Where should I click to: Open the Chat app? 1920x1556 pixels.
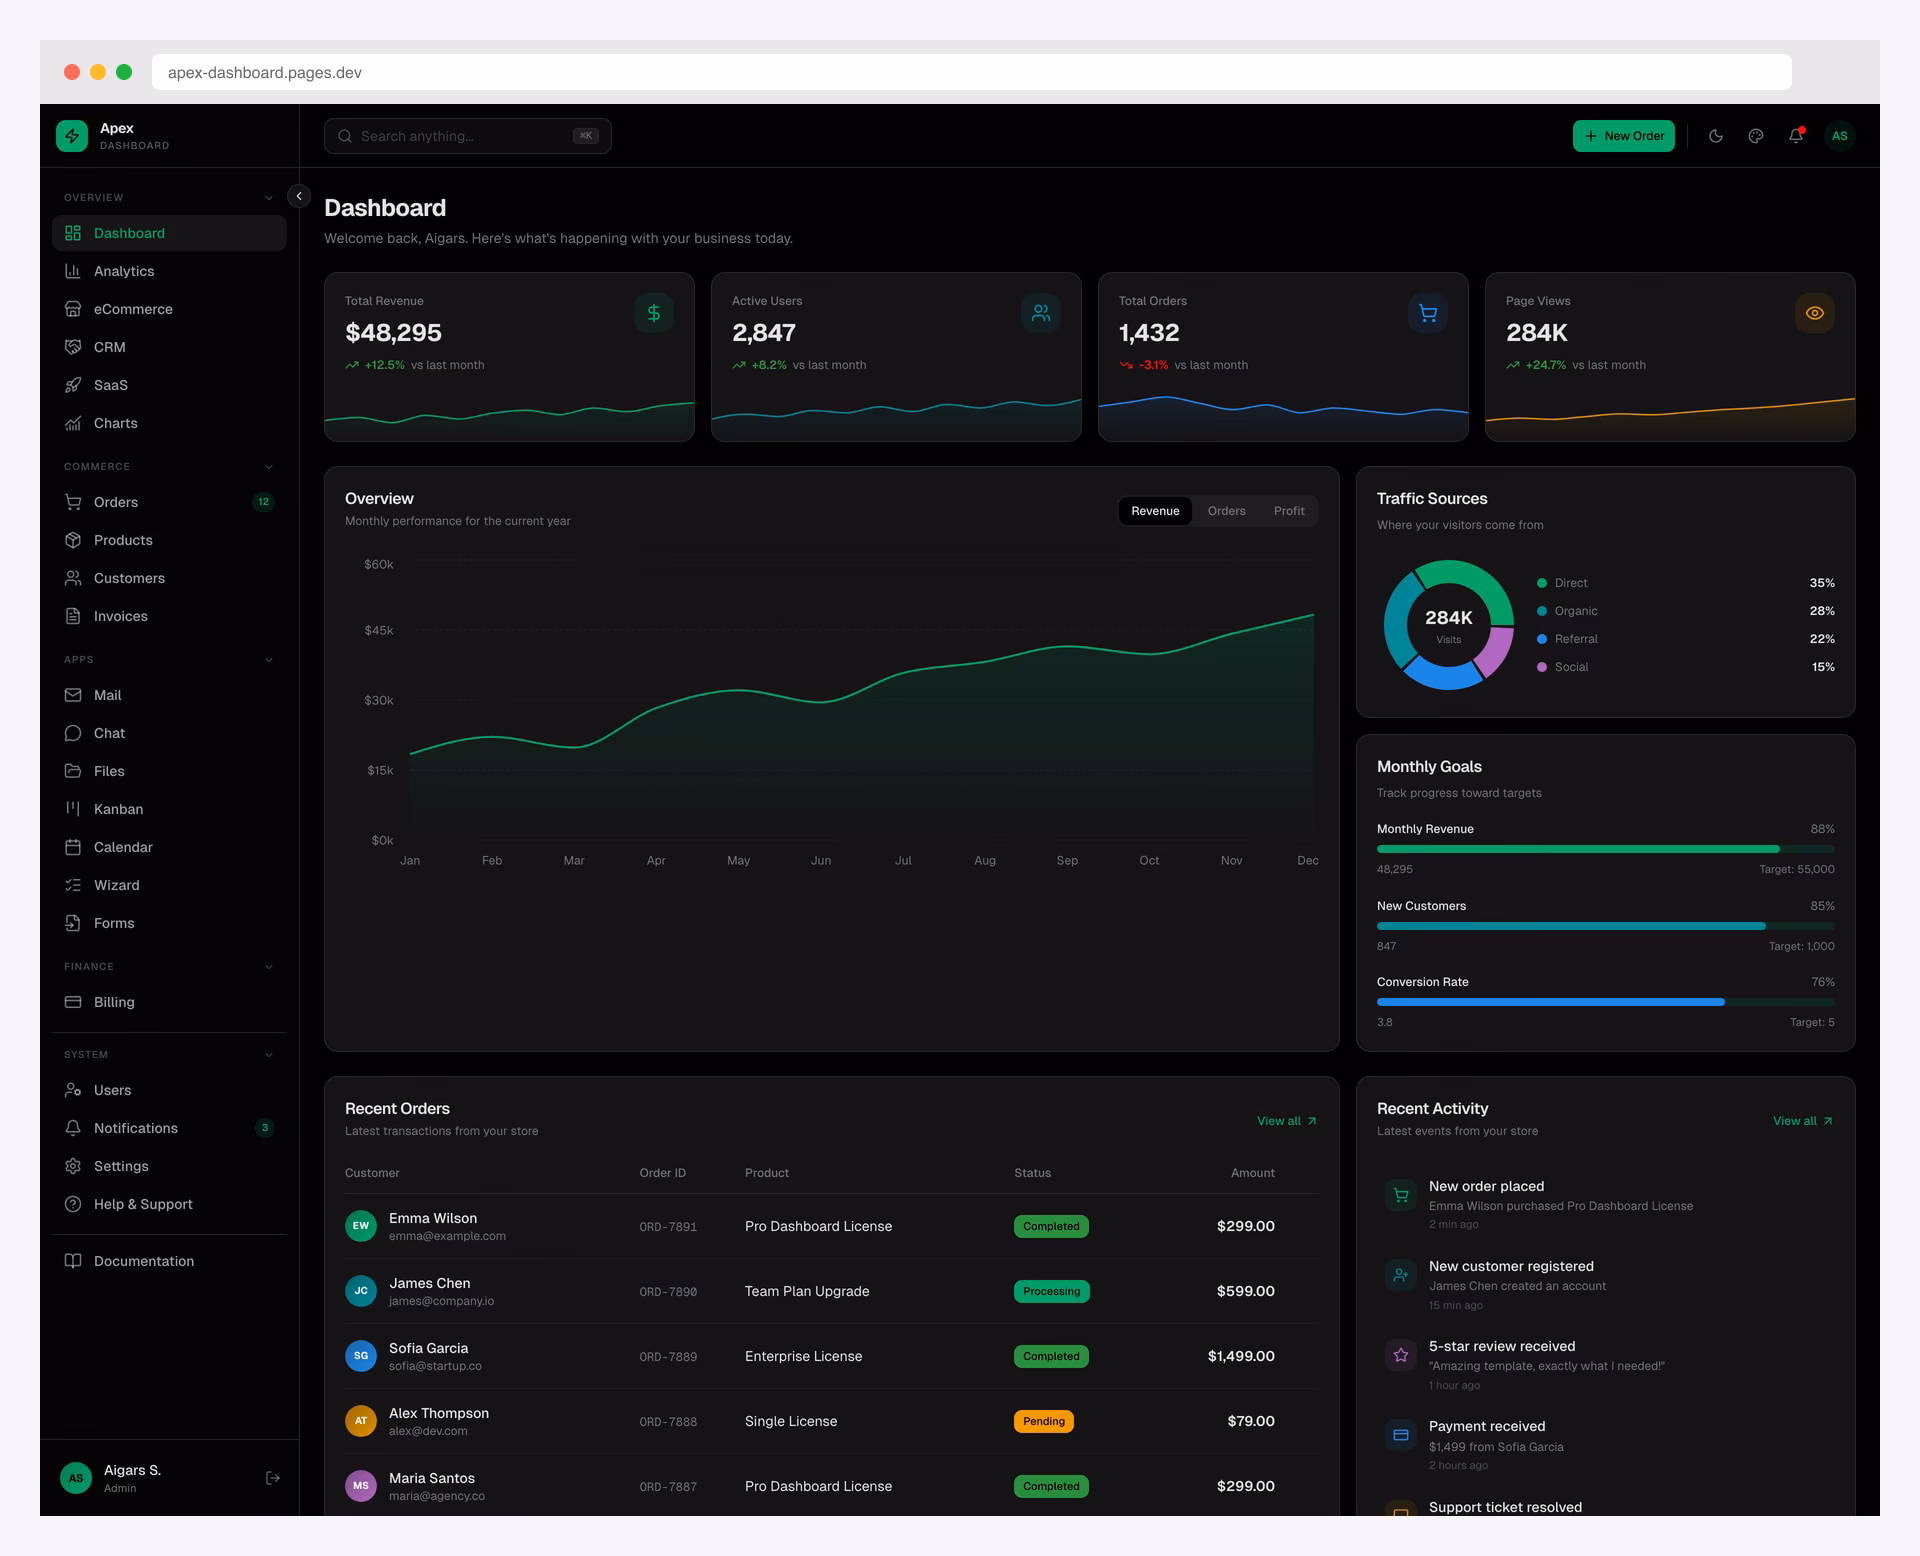pyautogui.click(x=169, y=733)
